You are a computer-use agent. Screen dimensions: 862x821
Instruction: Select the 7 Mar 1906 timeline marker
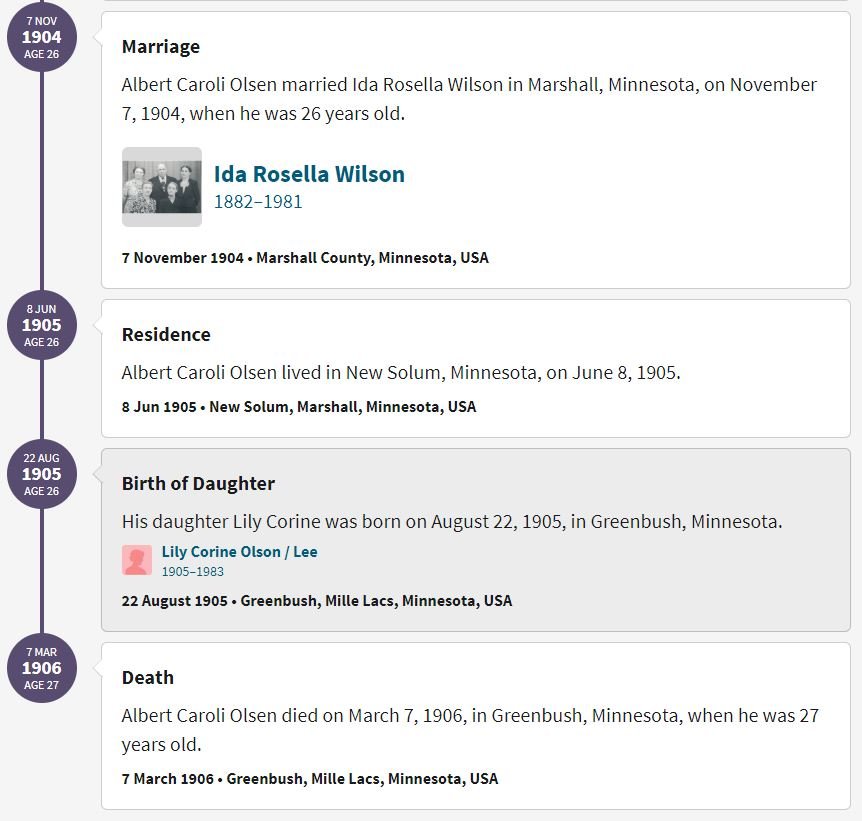[42, 668]
